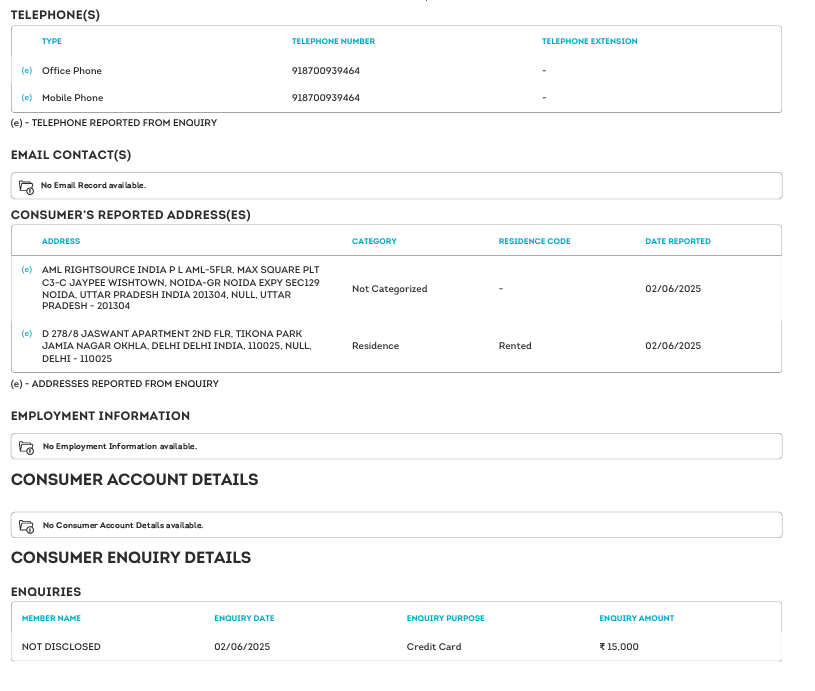Click folder icon beside No Consumer Account Details
The height and width of the screenshot is (691, 815).
27,525
